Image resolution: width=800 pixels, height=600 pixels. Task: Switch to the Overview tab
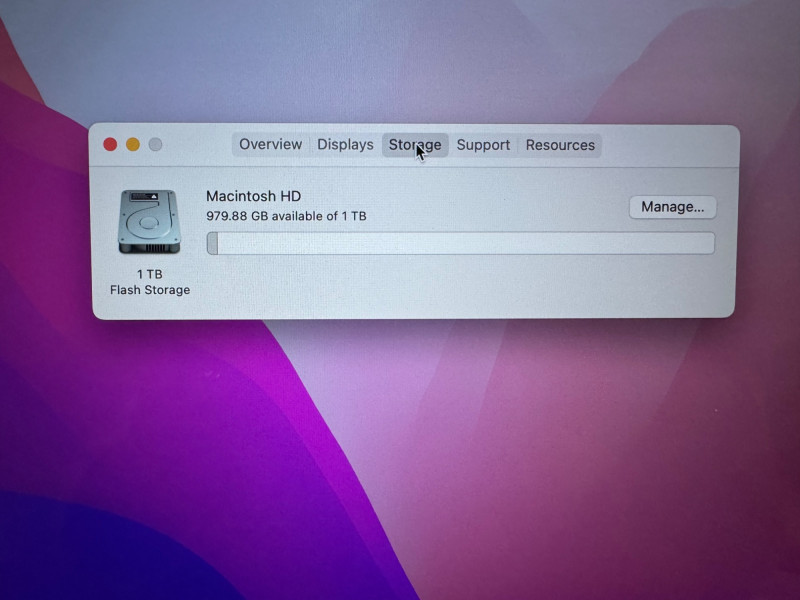click(270, 145)
